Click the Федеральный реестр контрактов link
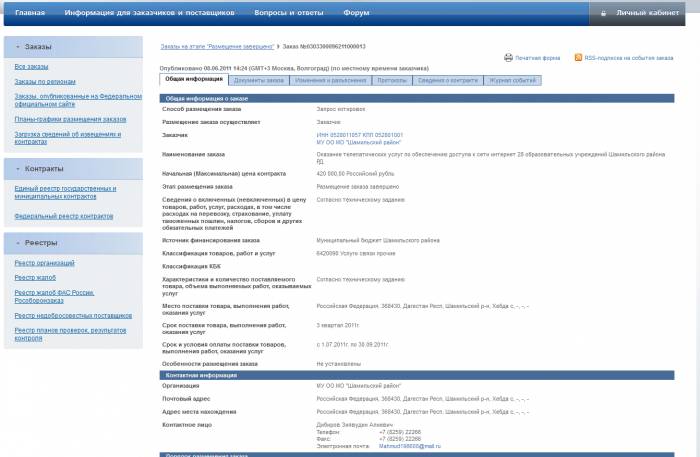The height and width of the screenshot is (457, 700). [63, 216]
